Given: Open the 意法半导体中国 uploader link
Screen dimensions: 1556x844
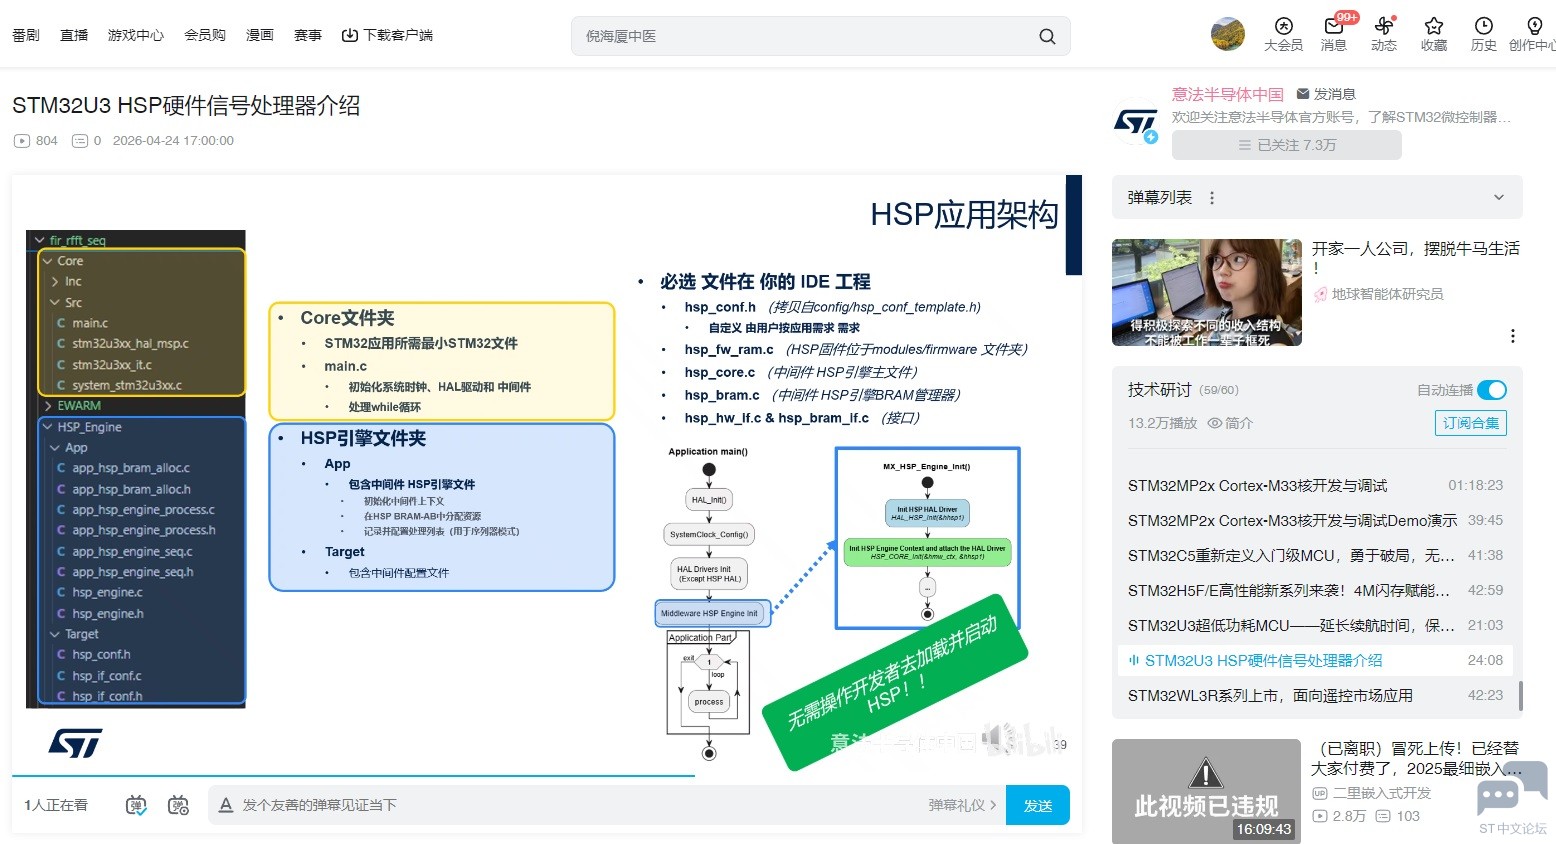Looking at the screenshot, I should [1228, 94].
